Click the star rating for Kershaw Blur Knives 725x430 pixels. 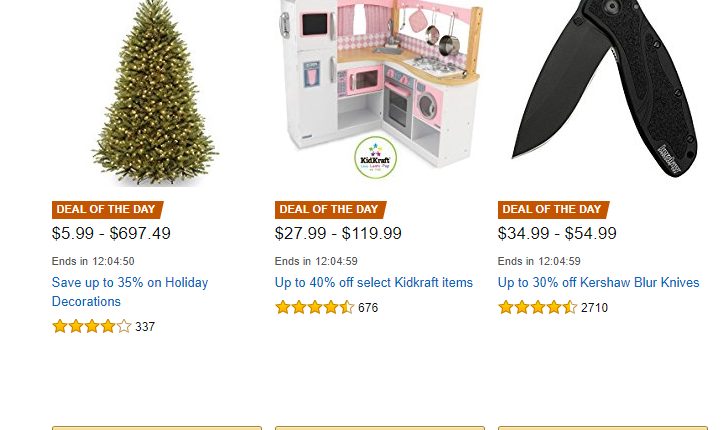pyautogui.click(x=538, y=307)
